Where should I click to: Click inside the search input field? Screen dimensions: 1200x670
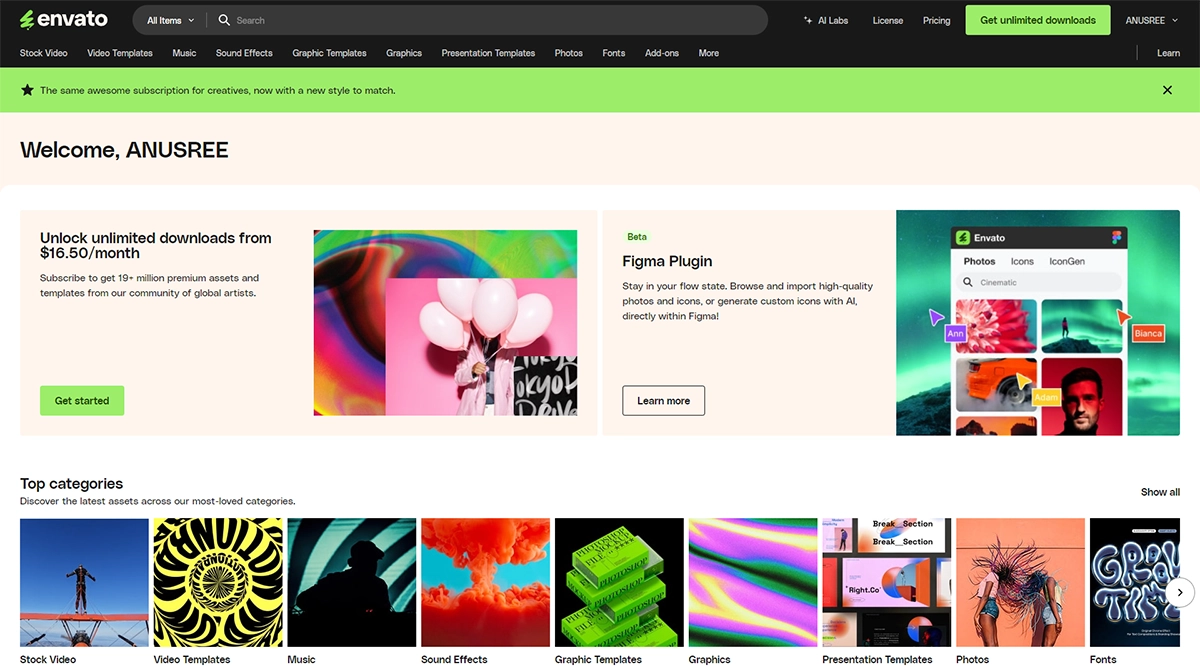point(400,20)
